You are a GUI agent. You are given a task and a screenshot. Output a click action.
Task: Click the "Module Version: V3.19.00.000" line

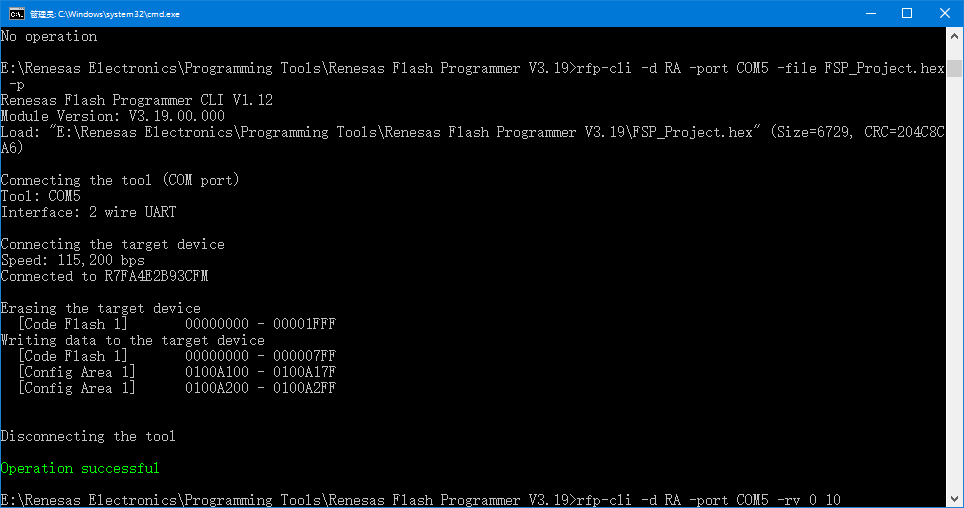click(113, 116)
